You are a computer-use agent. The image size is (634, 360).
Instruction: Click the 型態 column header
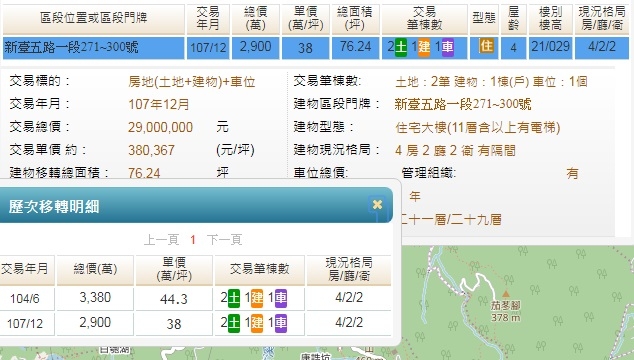pos(484,19)
